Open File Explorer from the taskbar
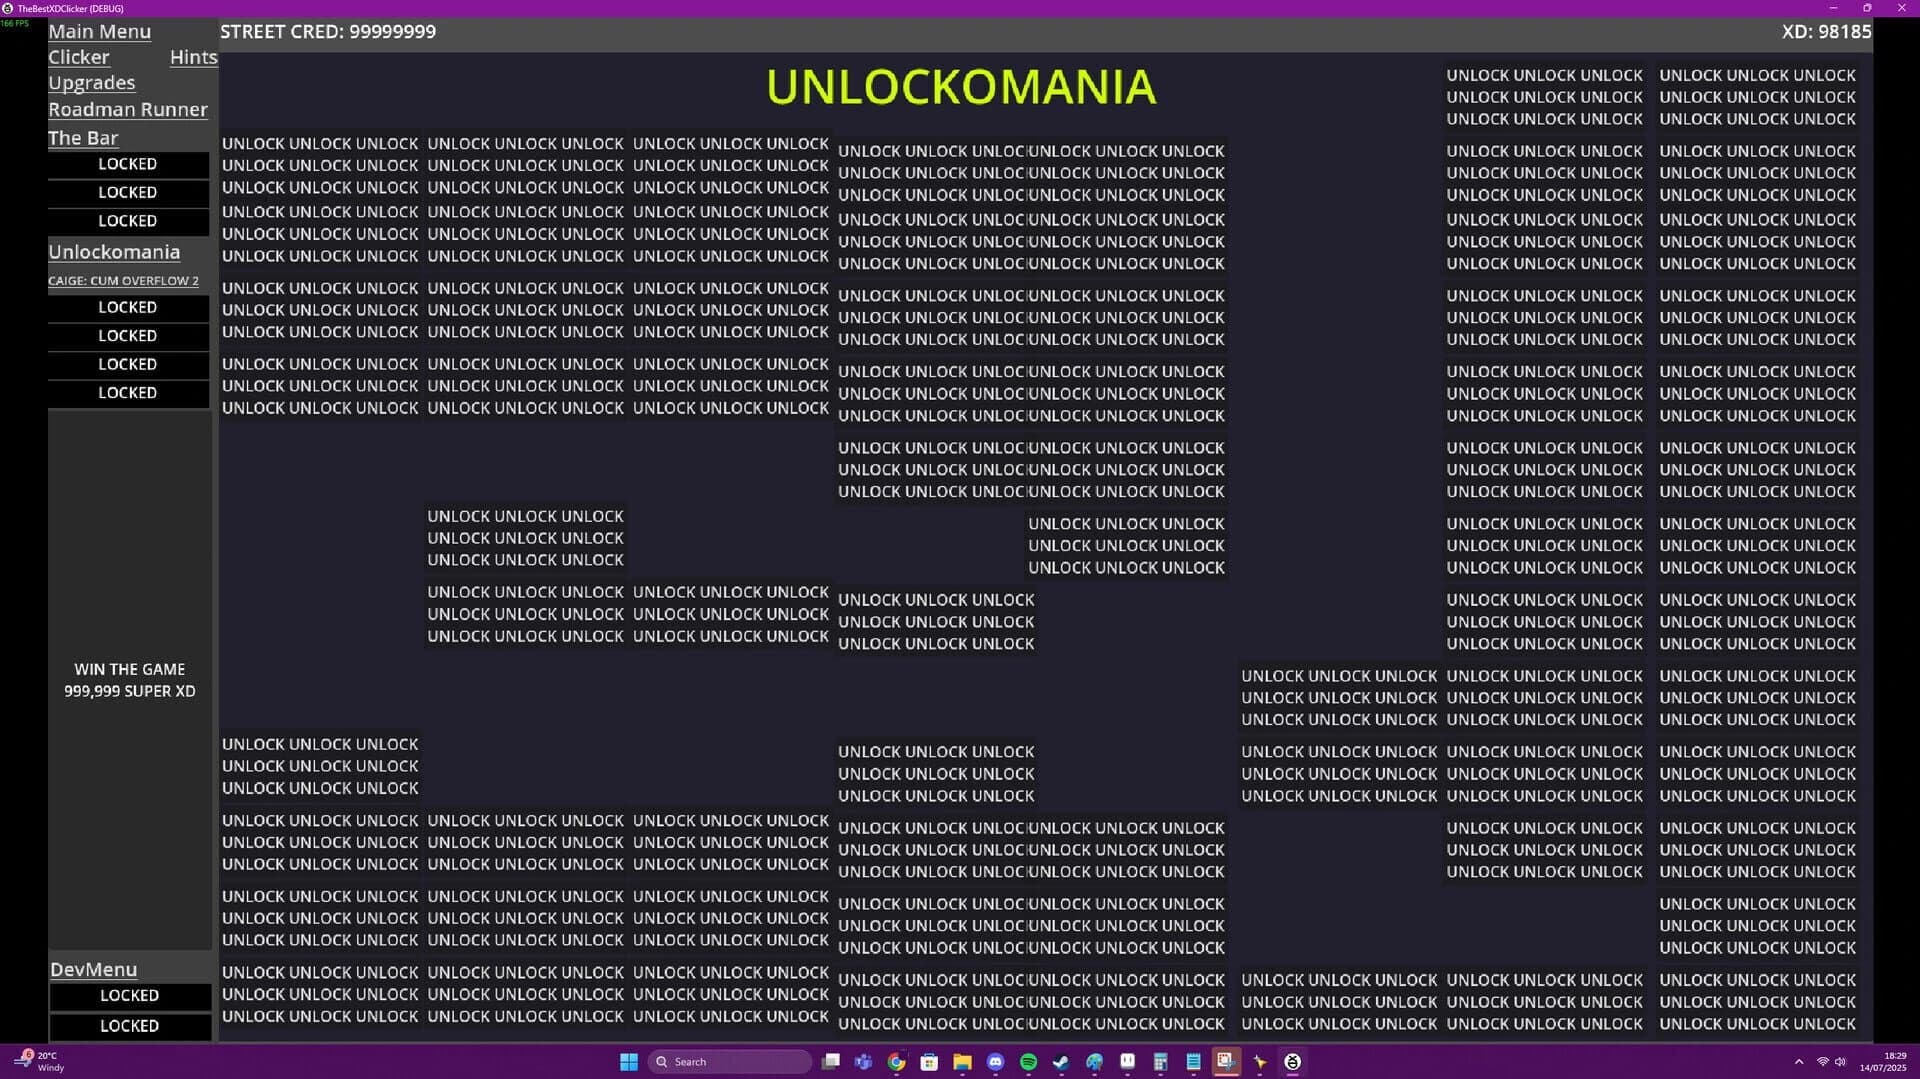The width and height of the screenshot is (1920, 1079). 962,1062
